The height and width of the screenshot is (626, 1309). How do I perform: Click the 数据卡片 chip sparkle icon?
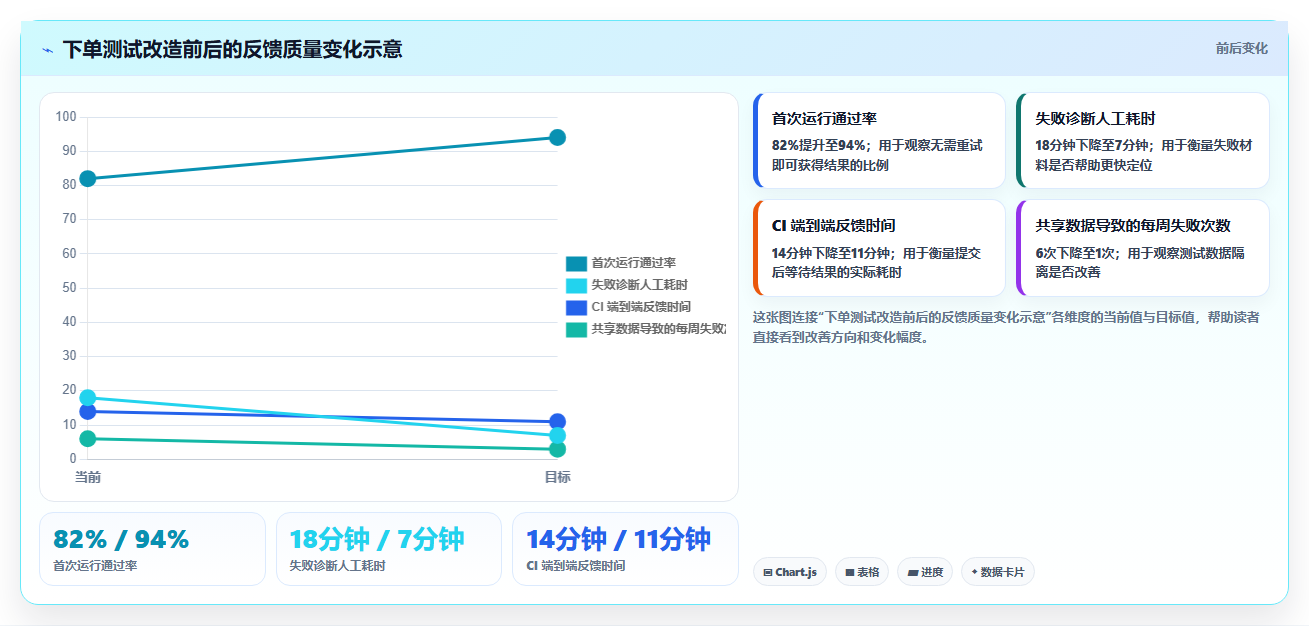tap(974, 572)
